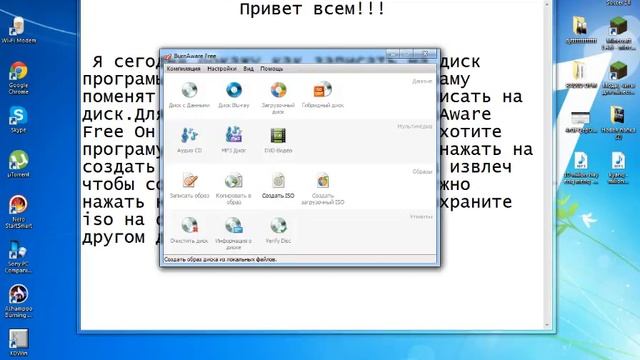Select the Nero StartSmart desktop shortcut

(x=18, y=212)
